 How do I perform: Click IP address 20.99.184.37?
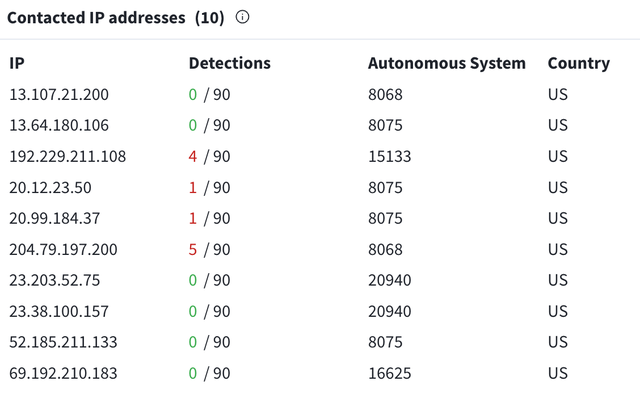(x=55, y=218)
